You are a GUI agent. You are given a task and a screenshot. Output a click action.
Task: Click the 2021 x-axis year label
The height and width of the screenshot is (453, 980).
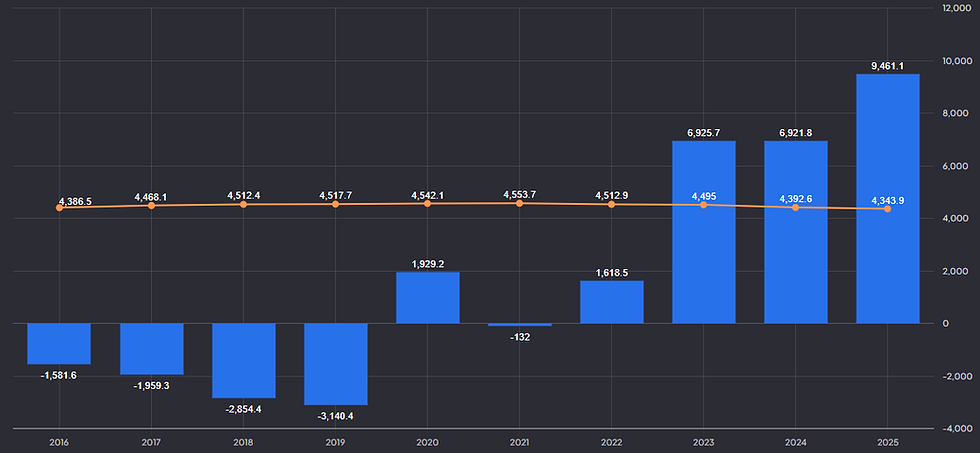(519, 441)
